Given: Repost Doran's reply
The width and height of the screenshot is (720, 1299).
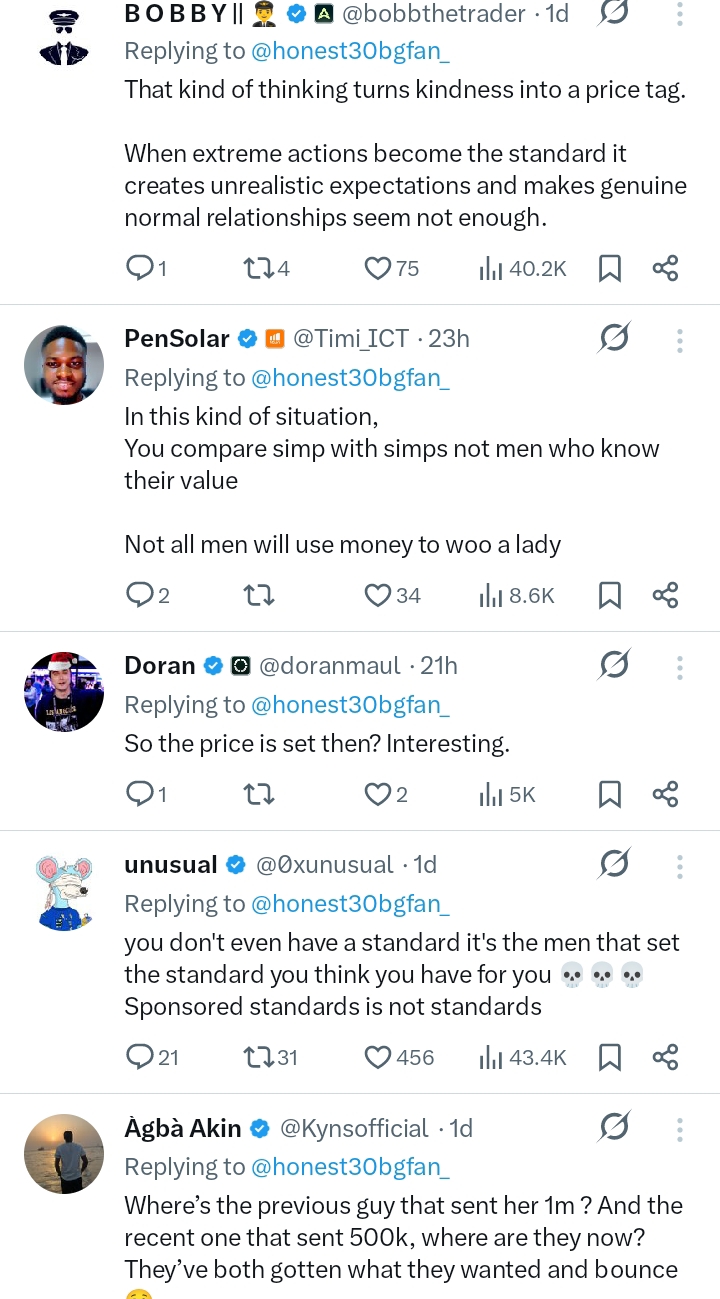Looking at the screenshot, I should [x=258, y=794].
